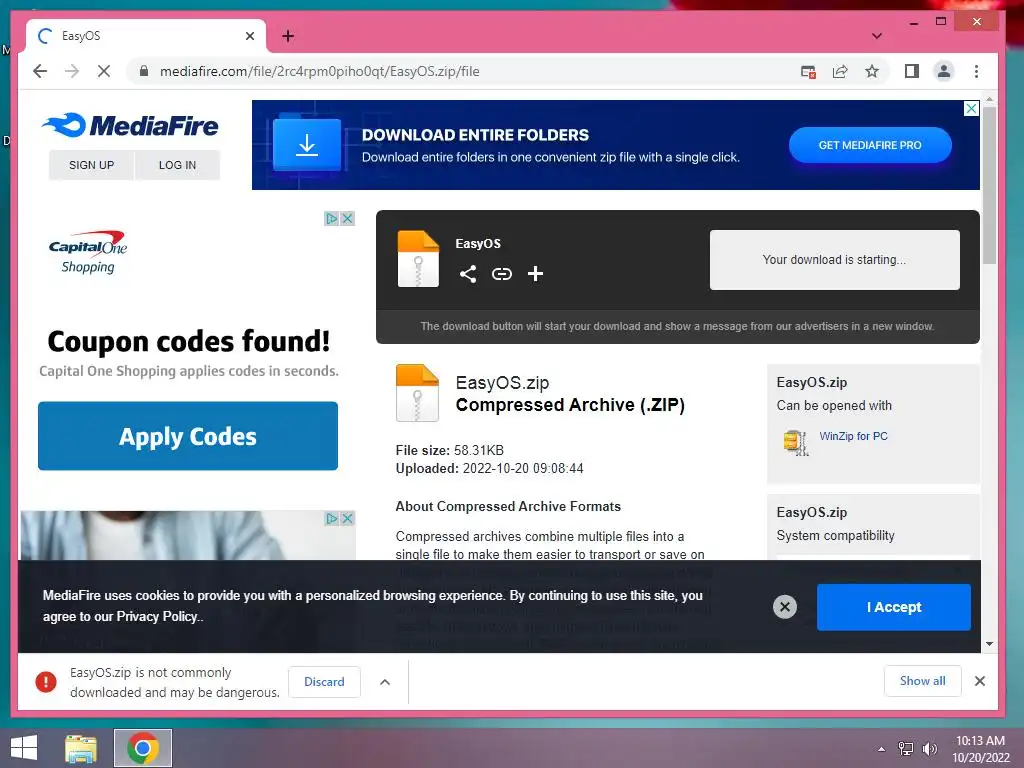Open the tab search chevron

877,36
